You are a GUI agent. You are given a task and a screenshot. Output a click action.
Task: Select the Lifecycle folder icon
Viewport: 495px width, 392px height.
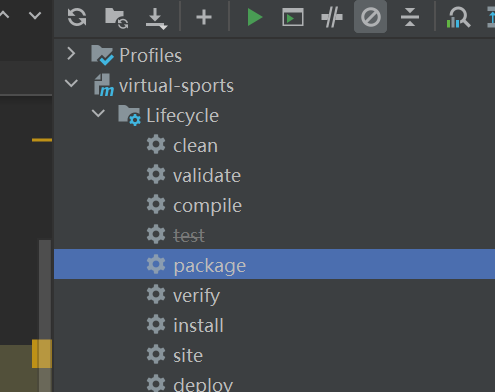(129, 115)
